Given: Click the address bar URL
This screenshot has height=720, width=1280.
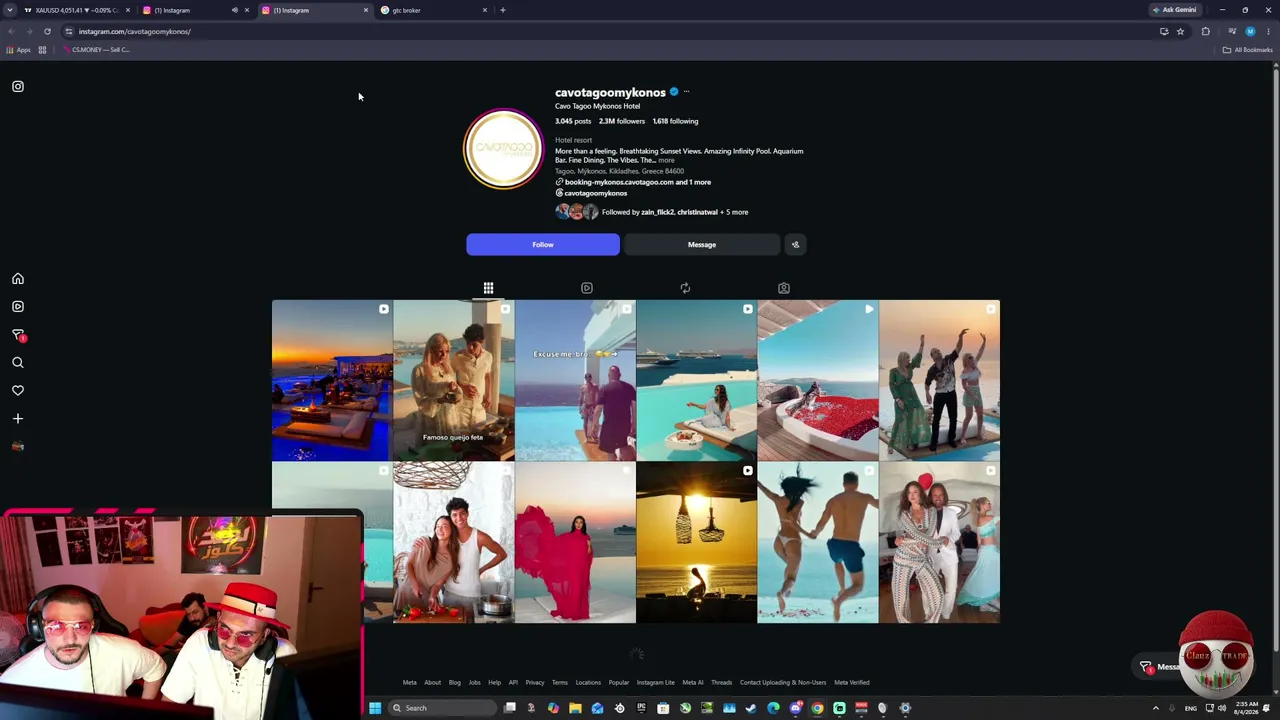Looking at the screenshot, I should coord(135,31).
